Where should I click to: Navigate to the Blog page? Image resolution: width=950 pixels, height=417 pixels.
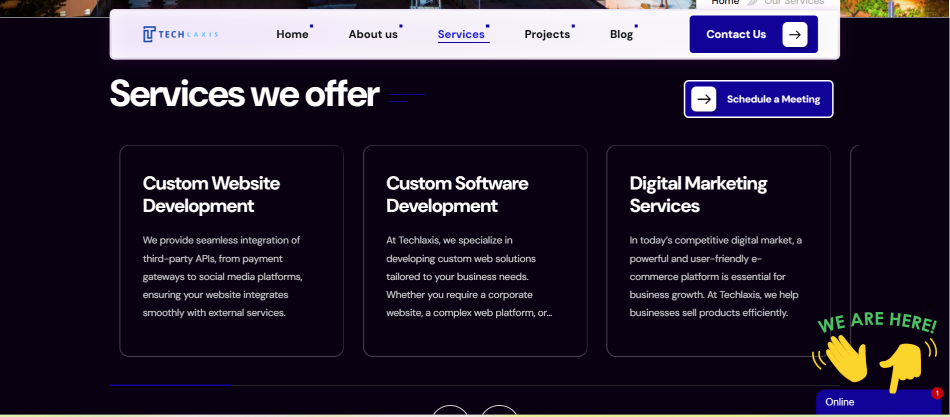[621, 34]
